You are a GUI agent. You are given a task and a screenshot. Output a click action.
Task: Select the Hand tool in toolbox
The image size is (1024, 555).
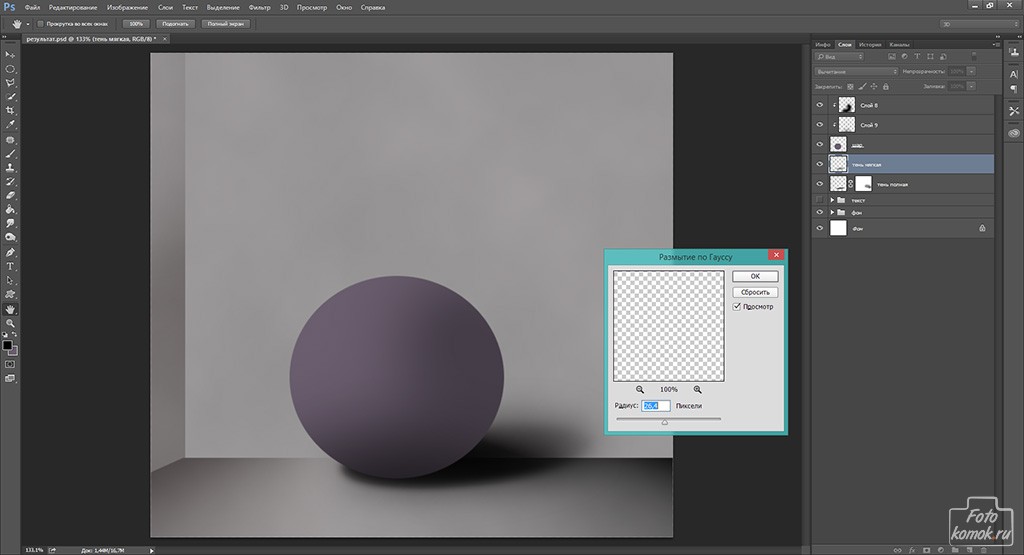tap(10, 309)
